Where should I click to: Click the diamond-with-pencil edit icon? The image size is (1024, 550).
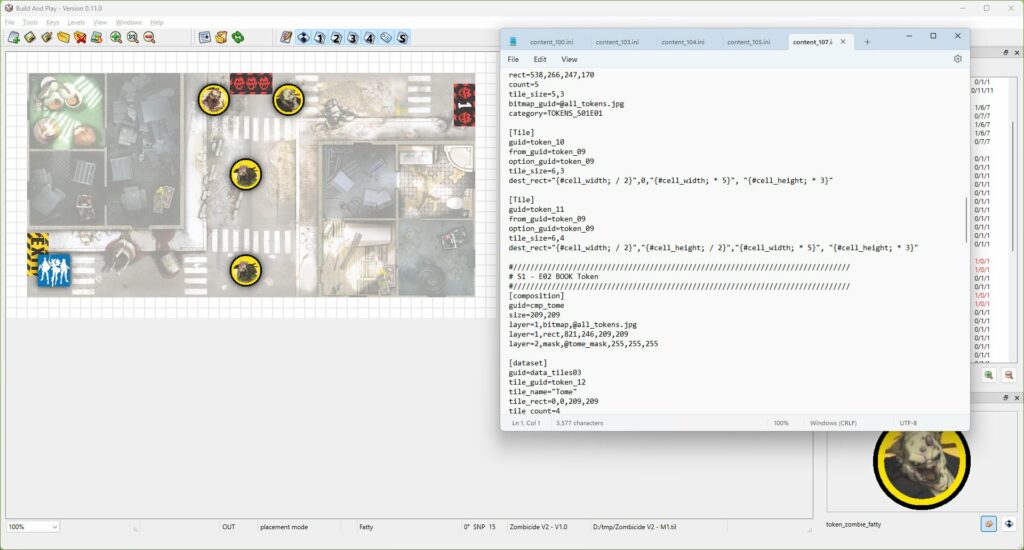tap(46, 38)
